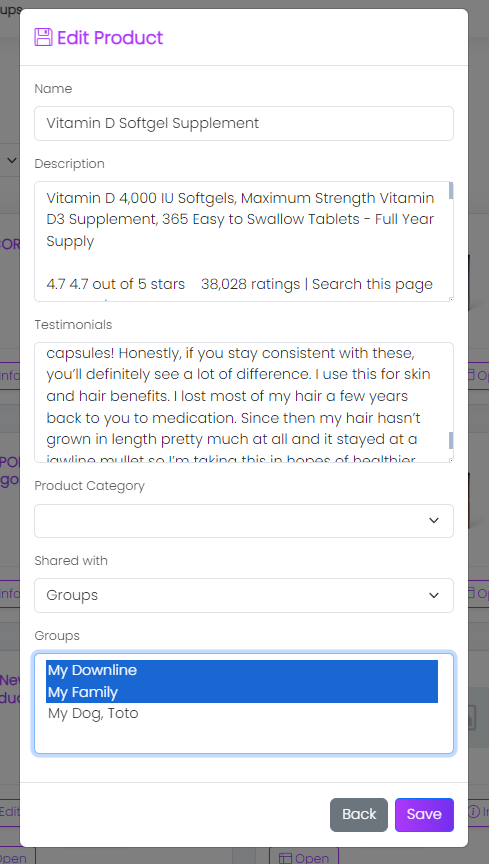Click empty area of Groups listbox
The width and height of the screenshot is (489, 864).
click(x=242, y=737)
